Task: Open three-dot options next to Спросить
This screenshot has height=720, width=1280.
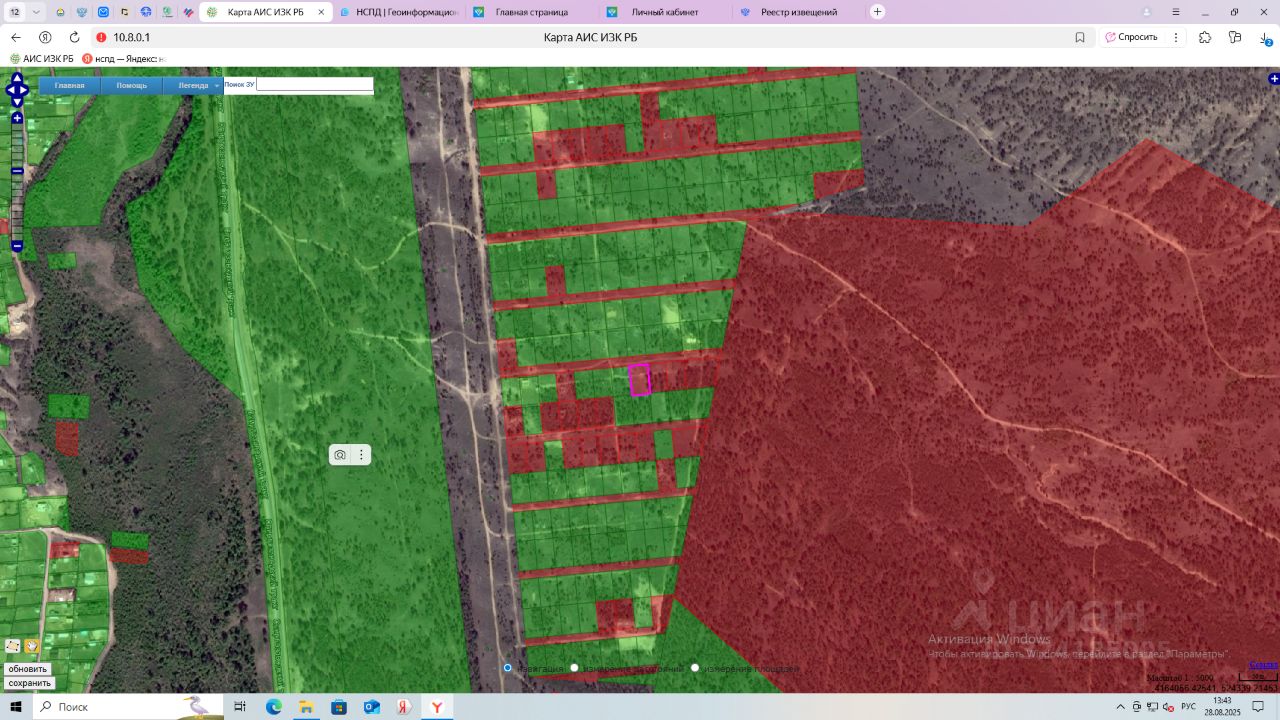Action: 1176,37
